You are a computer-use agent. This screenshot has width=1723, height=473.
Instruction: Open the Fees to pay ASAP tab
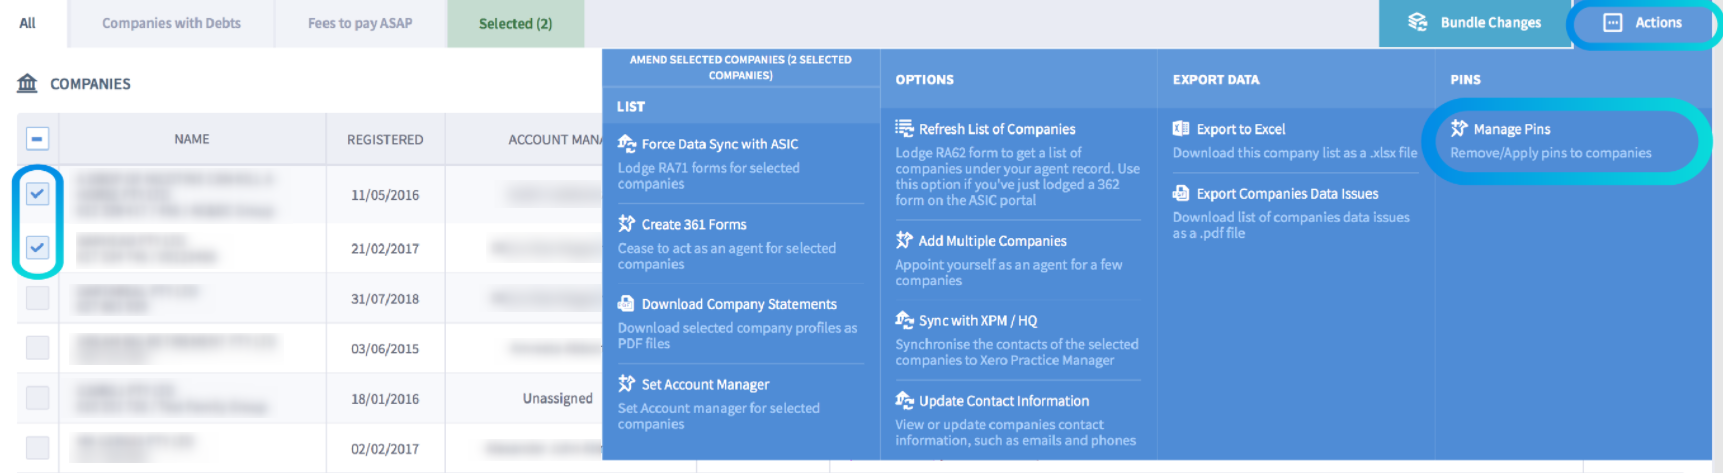tap(360, 23)
